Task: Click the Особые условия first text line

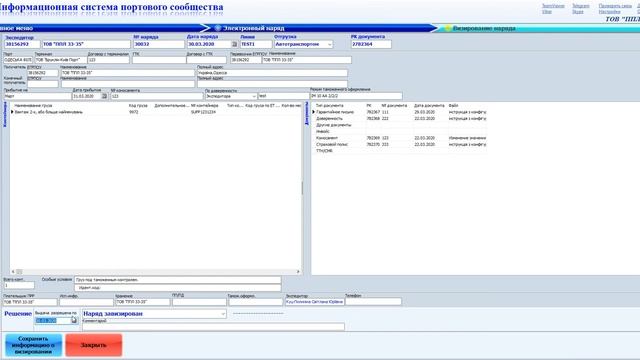Action: tap(178, 280)
